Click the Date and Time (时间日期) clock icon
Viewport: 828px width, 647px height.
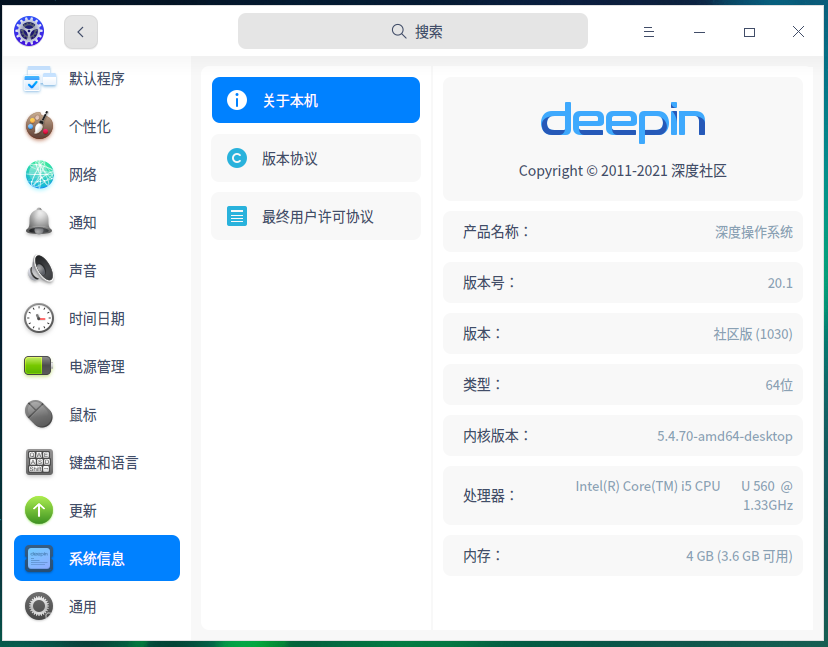39,318
